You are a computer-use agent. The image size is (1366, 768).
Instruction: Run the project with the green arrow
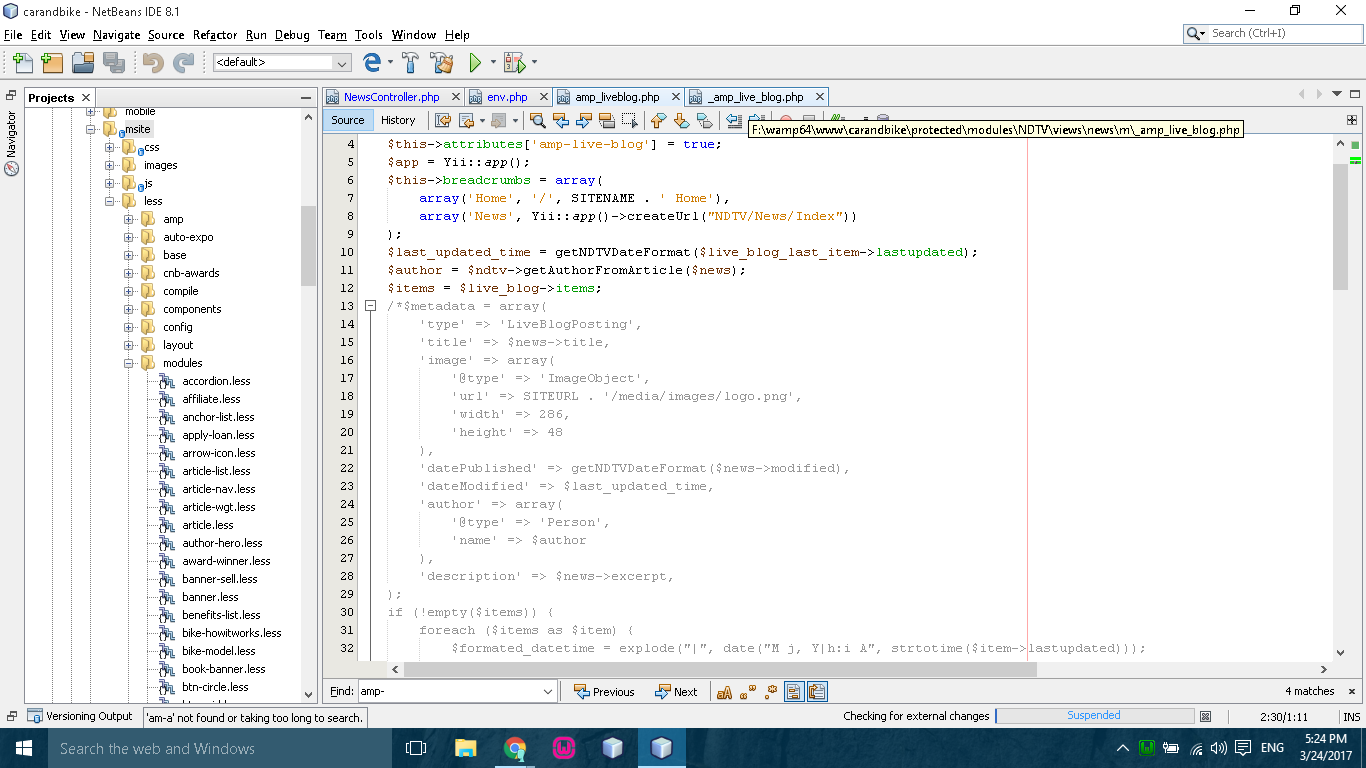pos(475,63)
